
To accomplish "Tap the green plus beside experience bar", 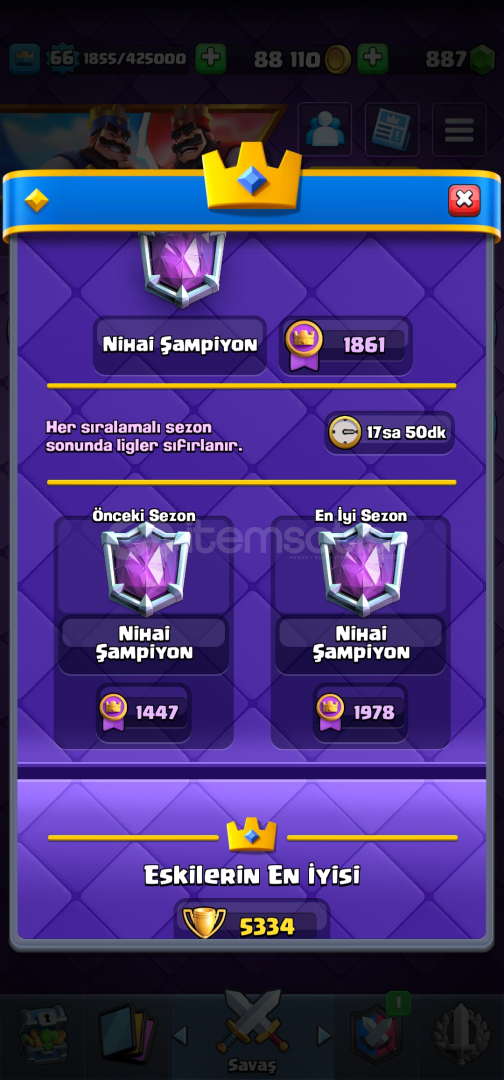I will [x=211, y=59].
